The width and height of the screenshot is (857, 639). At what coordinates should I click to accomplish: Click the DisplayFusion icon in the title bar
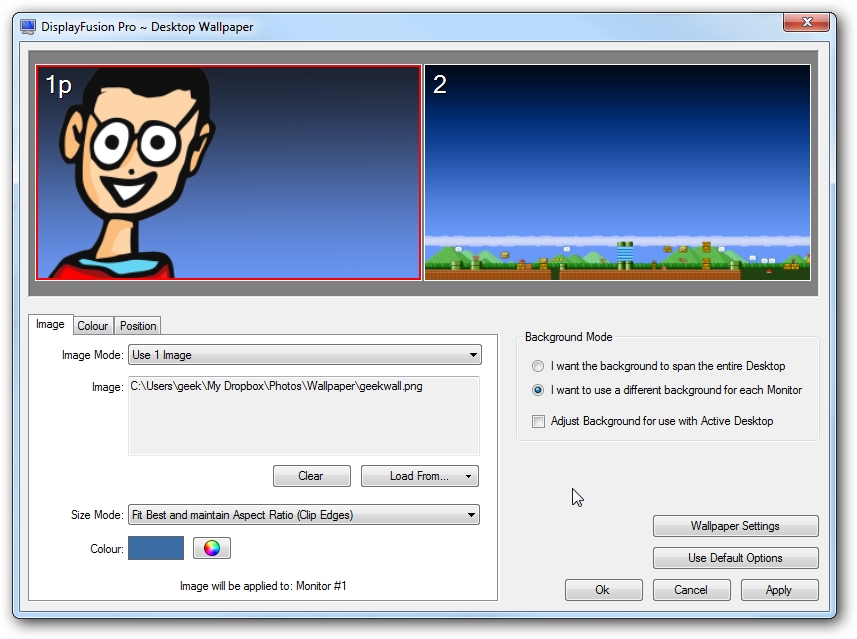(28, 27)
